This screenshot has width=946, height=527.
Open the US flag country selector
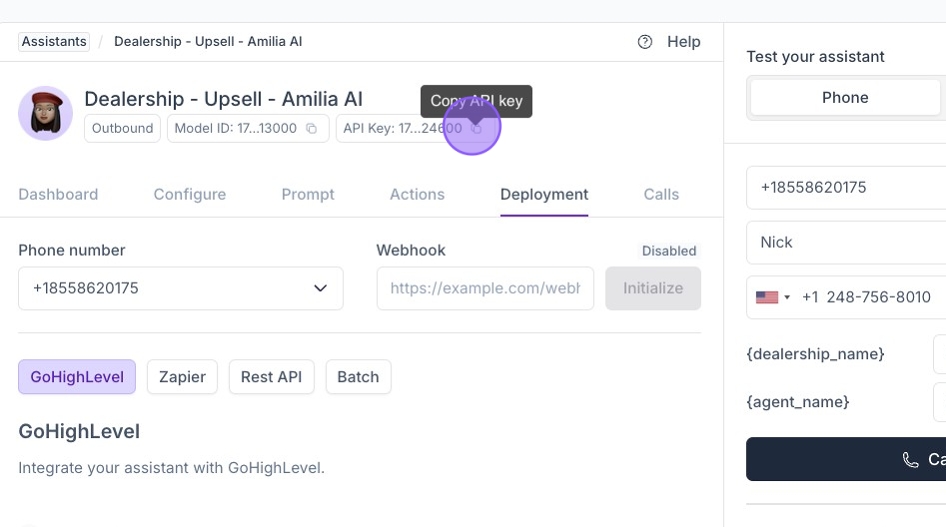coord(772,297)
